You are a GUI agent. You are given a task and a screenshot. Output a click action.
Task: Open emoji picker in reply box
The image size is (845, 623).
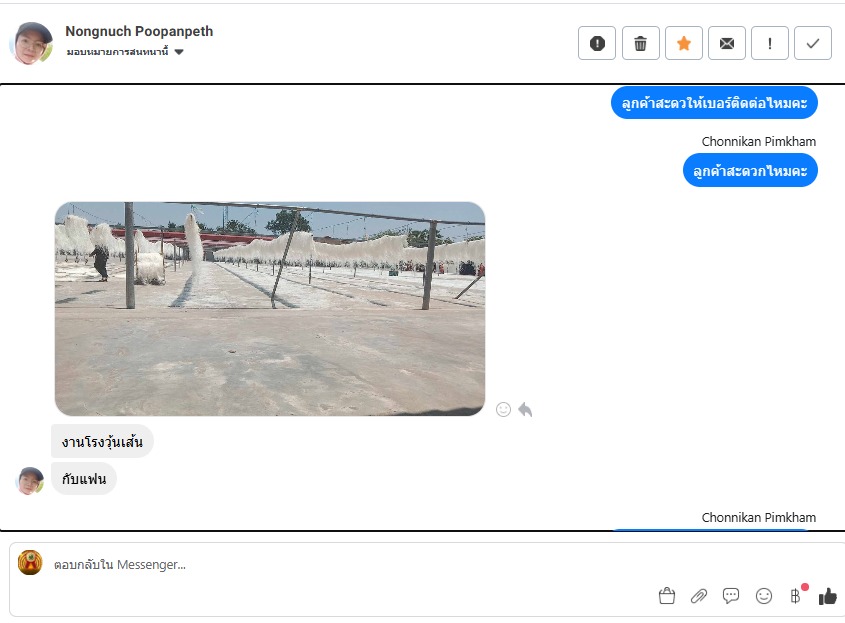coord(764,596)
